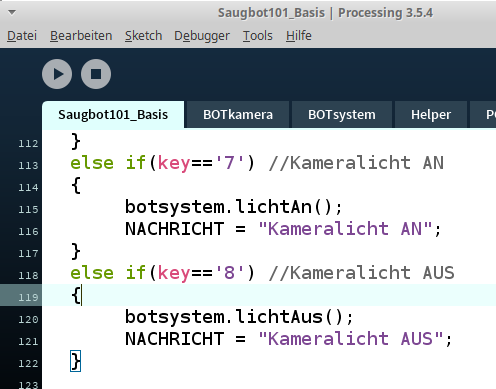Image resolution: width=496 pixels, height=389 pixels.
Task: Open the Sketch menu
Action: pos(143,36)
